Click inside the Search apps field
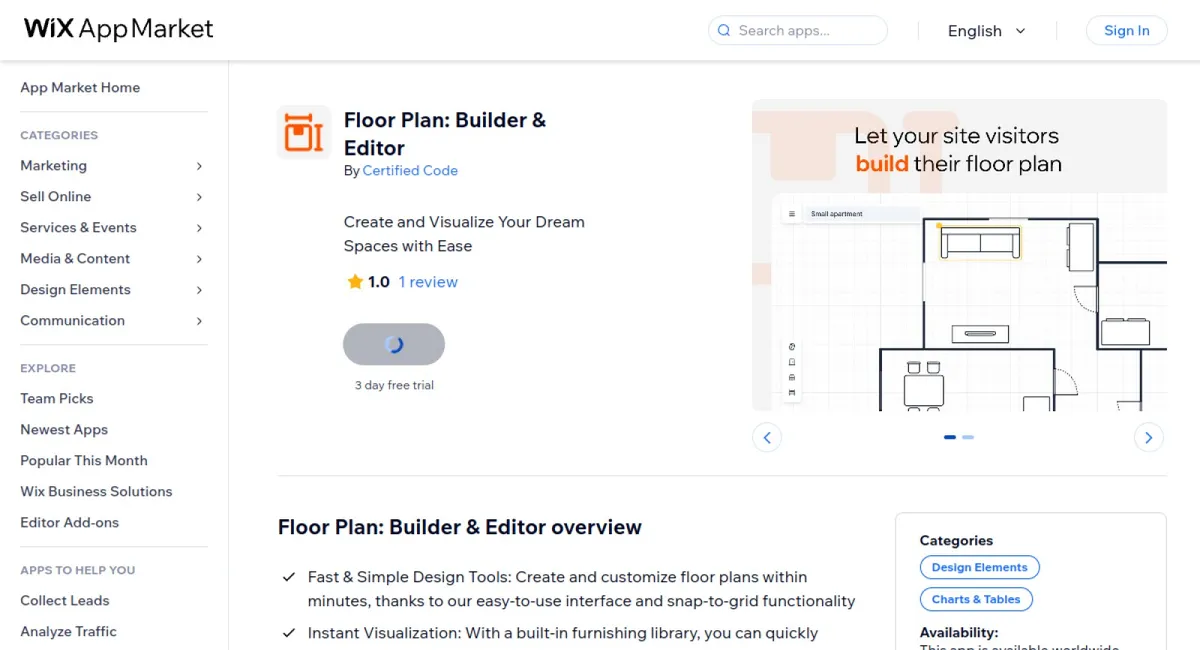Viewport: 1200px width, 650px height. (800, 30)
